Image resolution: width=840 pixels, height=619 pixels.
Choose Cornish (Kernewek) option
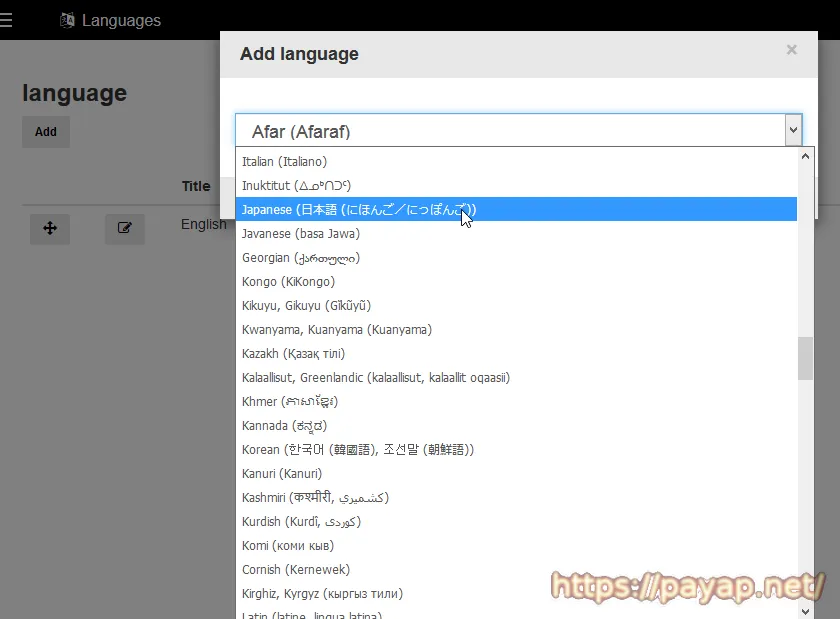(x=298, y=570)
